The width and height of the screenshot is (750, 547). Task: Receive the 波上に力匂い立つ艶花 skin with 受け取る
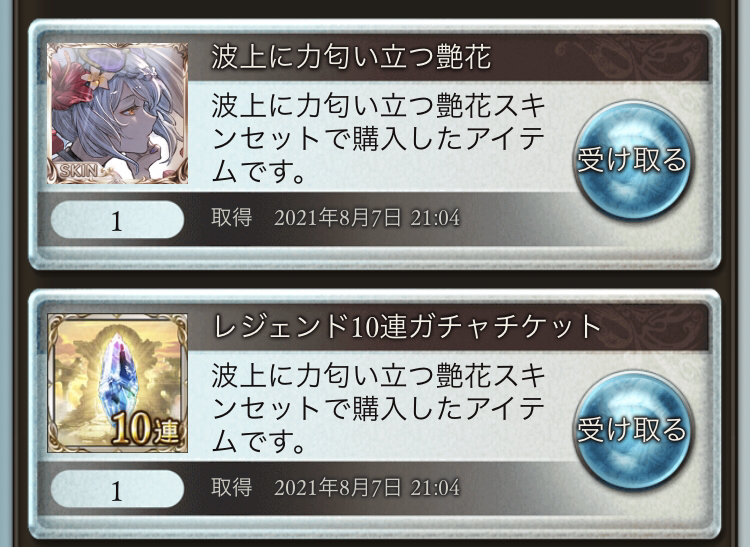[632, 160]
